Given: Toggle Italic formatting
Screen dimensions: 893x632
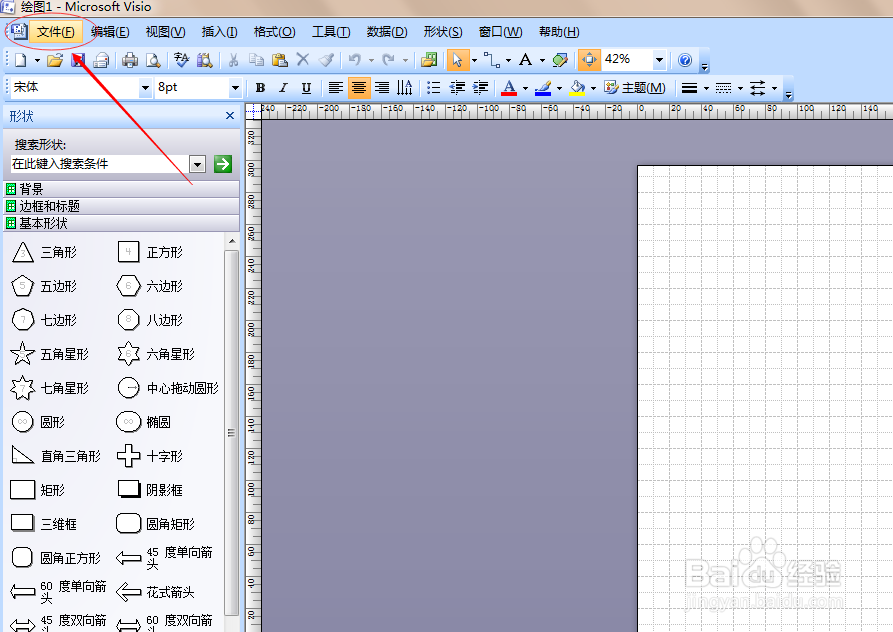Looking at the screenshot, I should click(283, 88).
